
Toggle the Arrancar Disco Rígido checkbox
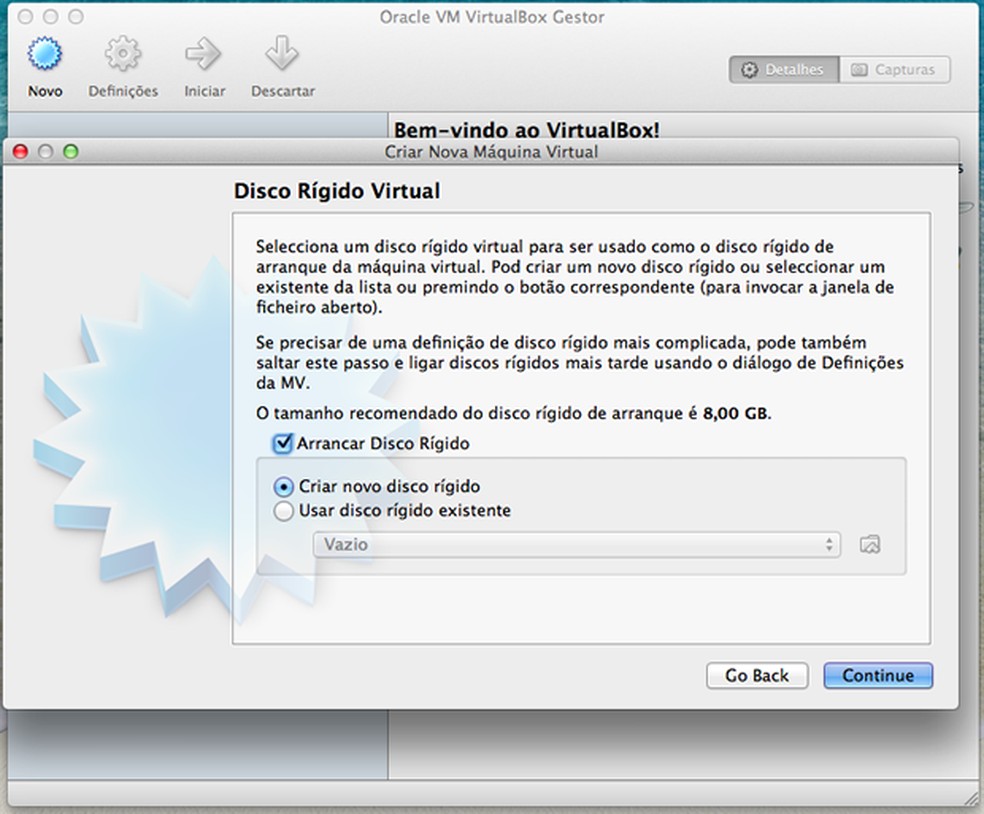pos(282,443)
